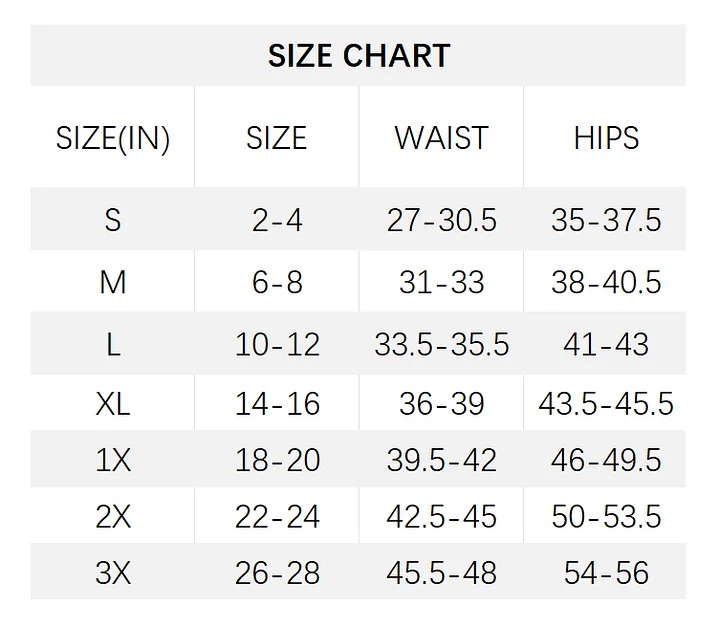Click the 2X row label
Image resolution: width=720 pixels, height=622 pixels.
point(113,516)
